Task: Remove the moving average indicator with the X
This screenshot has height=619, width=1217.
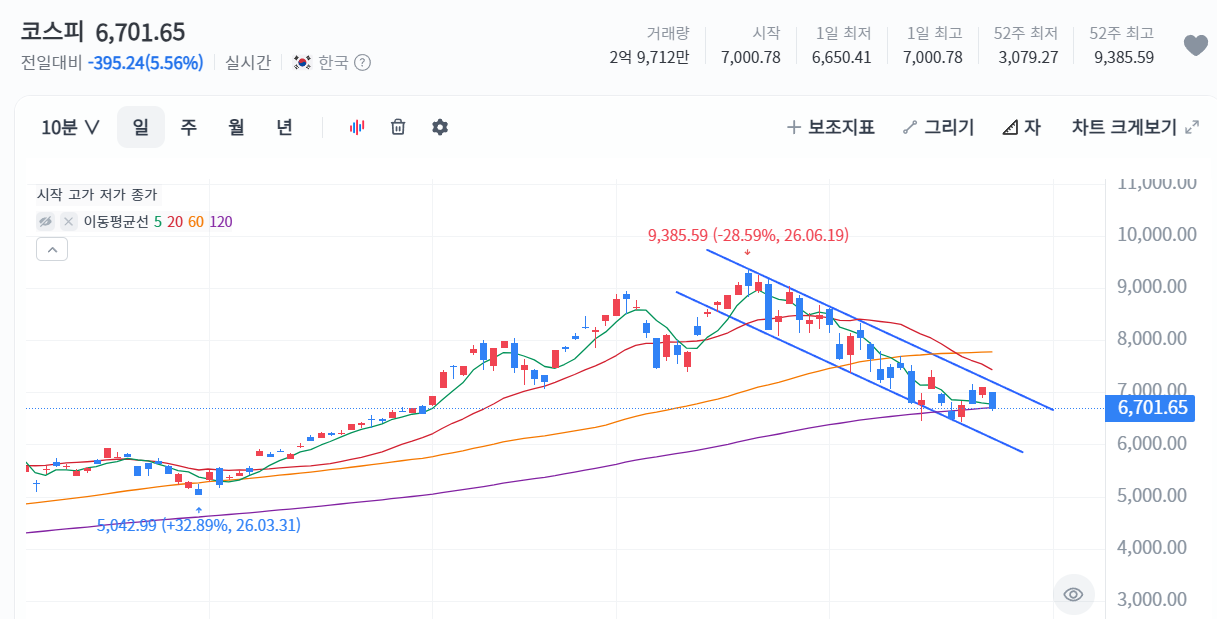Action: [x=69, y=221]
